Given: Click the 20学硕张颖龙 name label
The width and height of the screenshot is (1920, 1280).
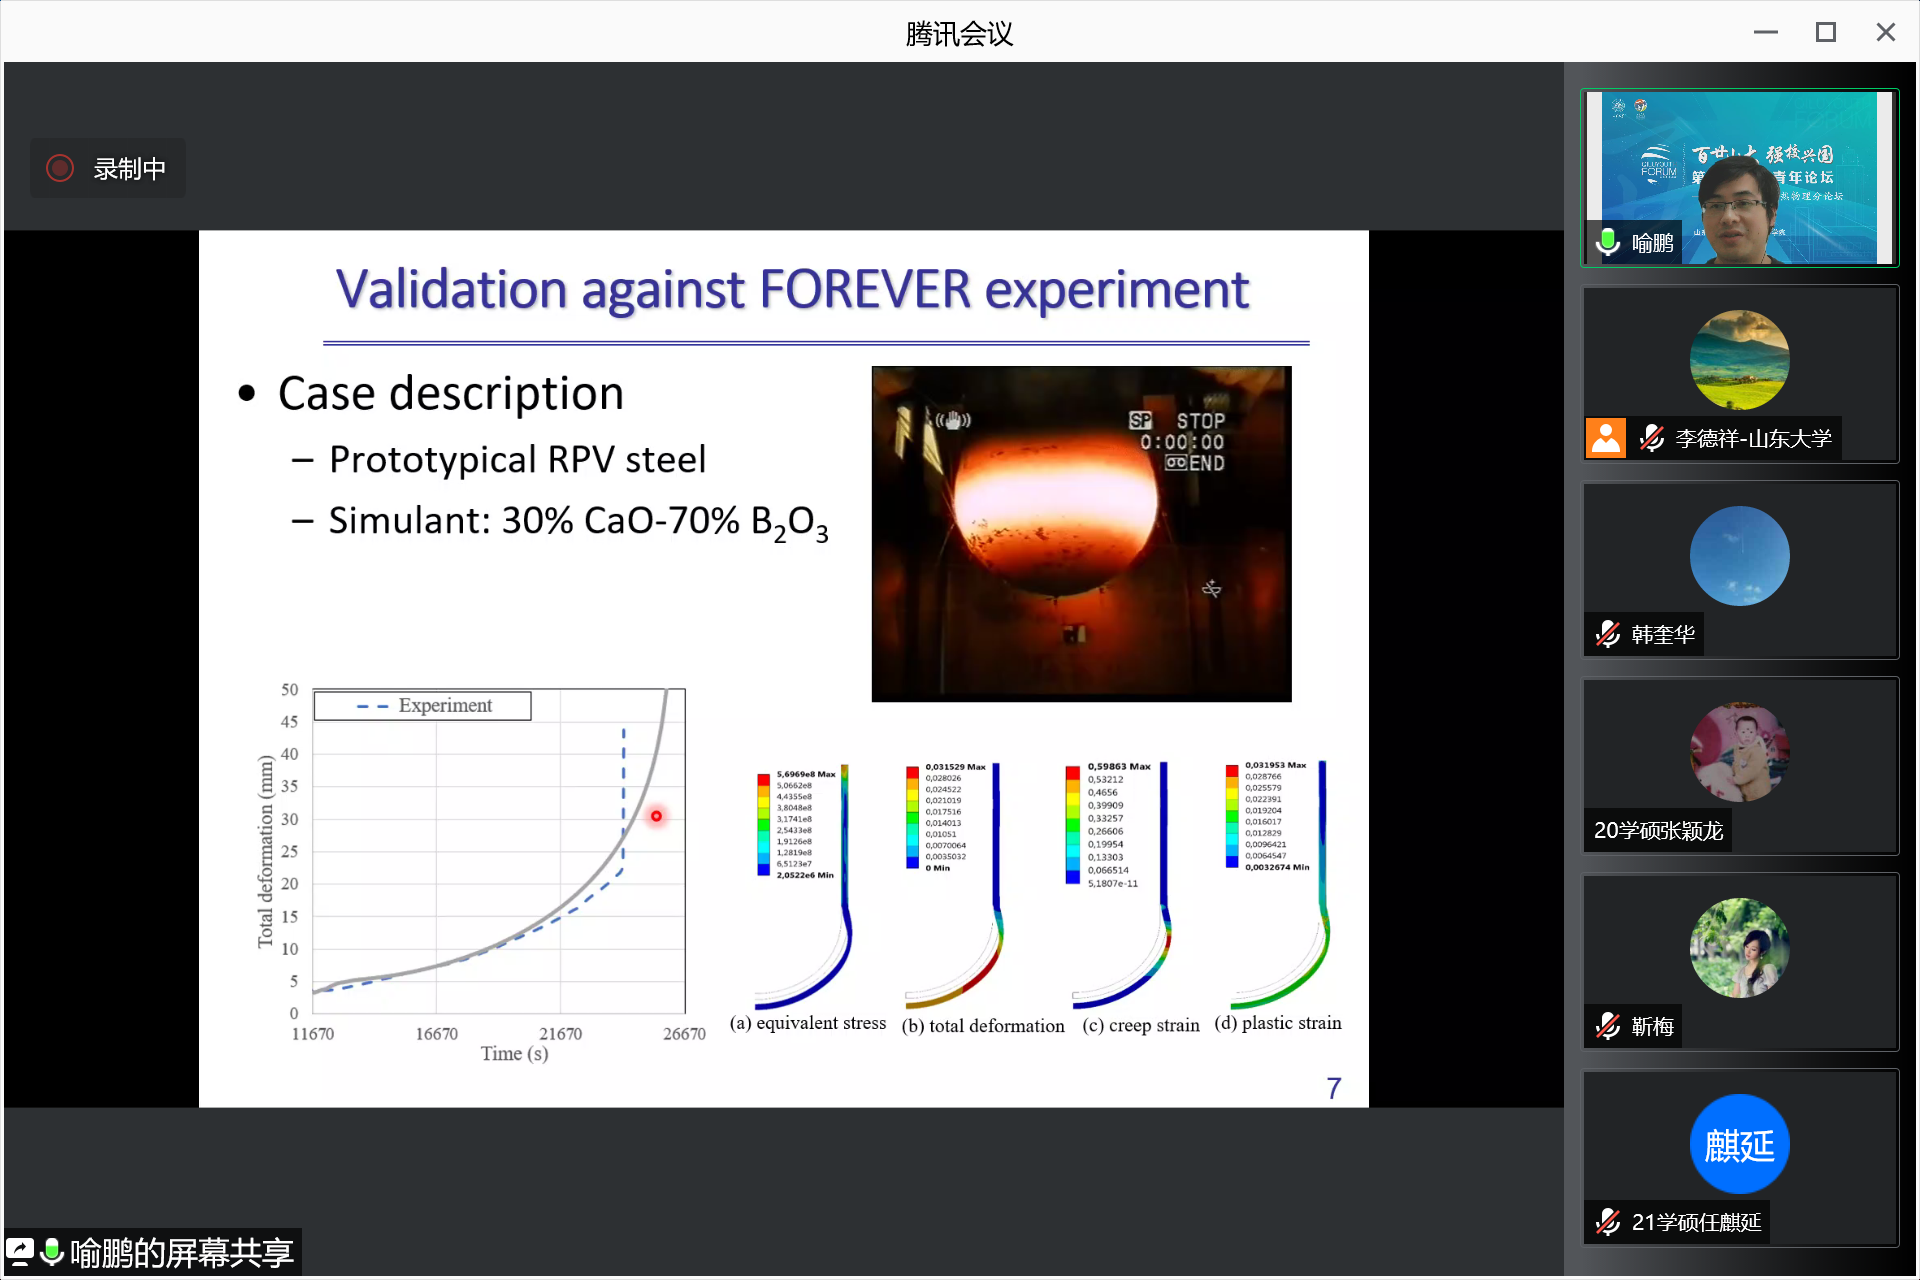Looking at the screenshot, I should click(x=1658, y=830).
